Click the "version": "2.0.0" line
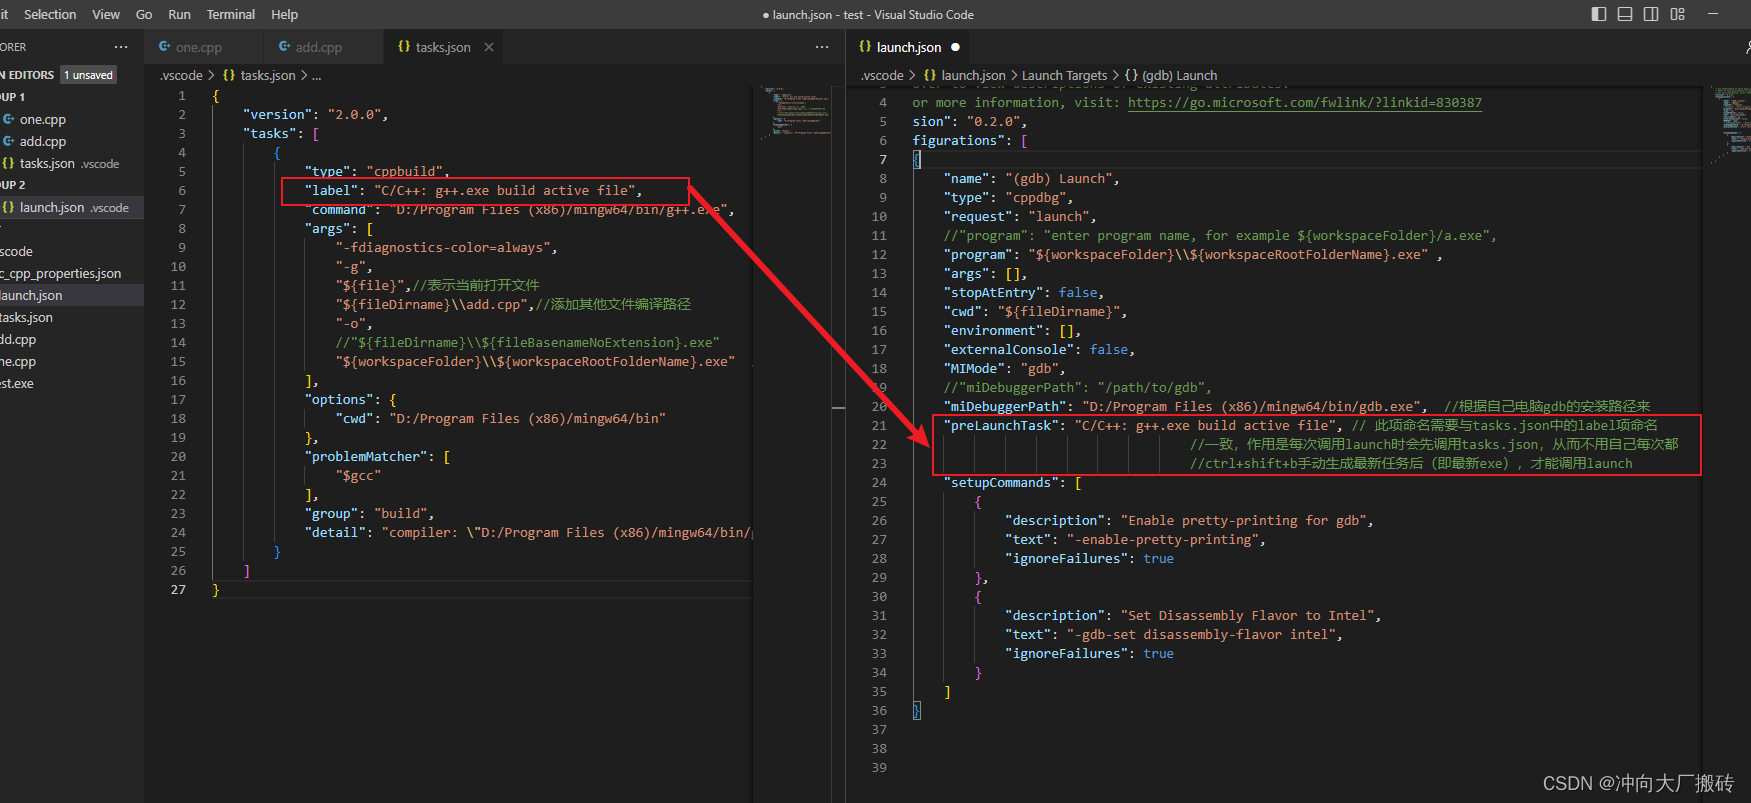This screenshot has width=1751, height=803. [x=315, y=114]
